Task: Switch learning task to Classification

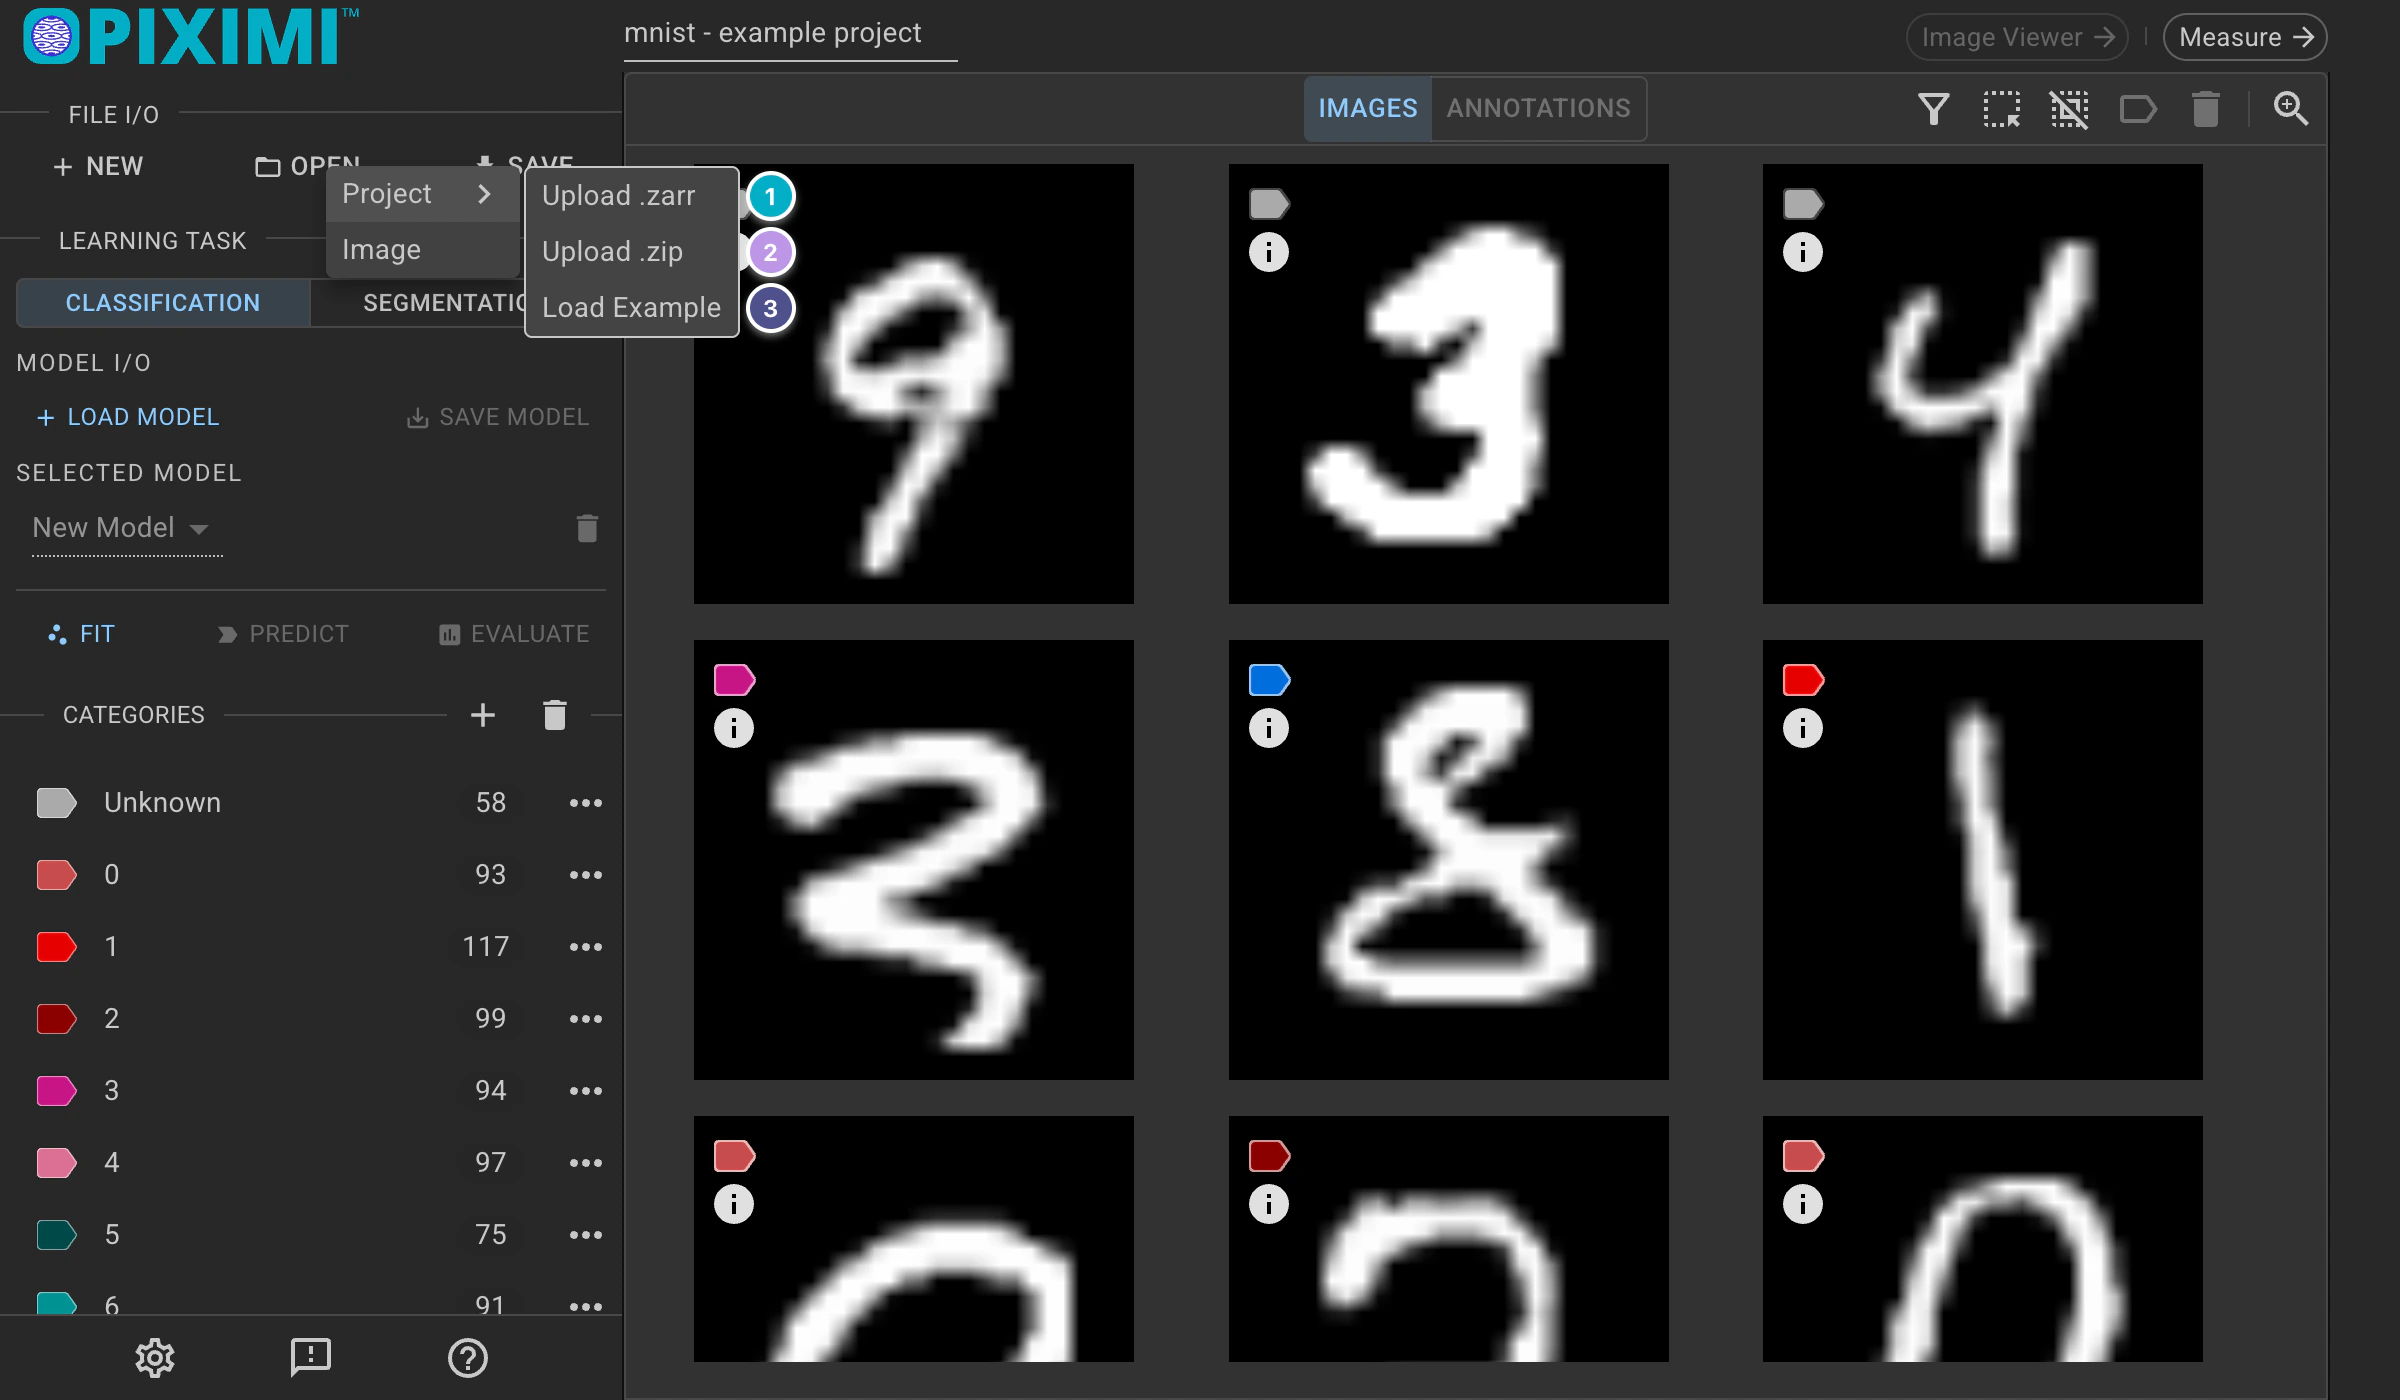Action: (163, 303)
